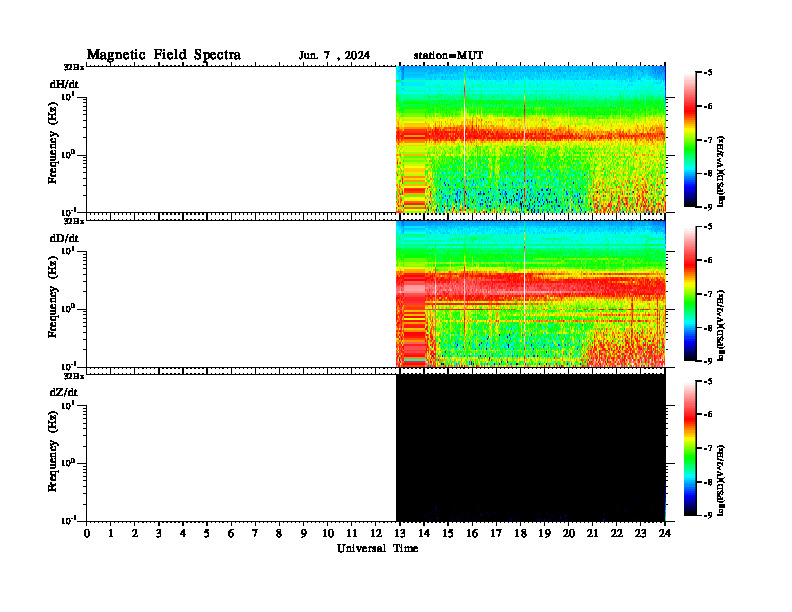Click the 10^0 frequency tick of dH/dt panel
792x612 pixels.
click(68, 155)
